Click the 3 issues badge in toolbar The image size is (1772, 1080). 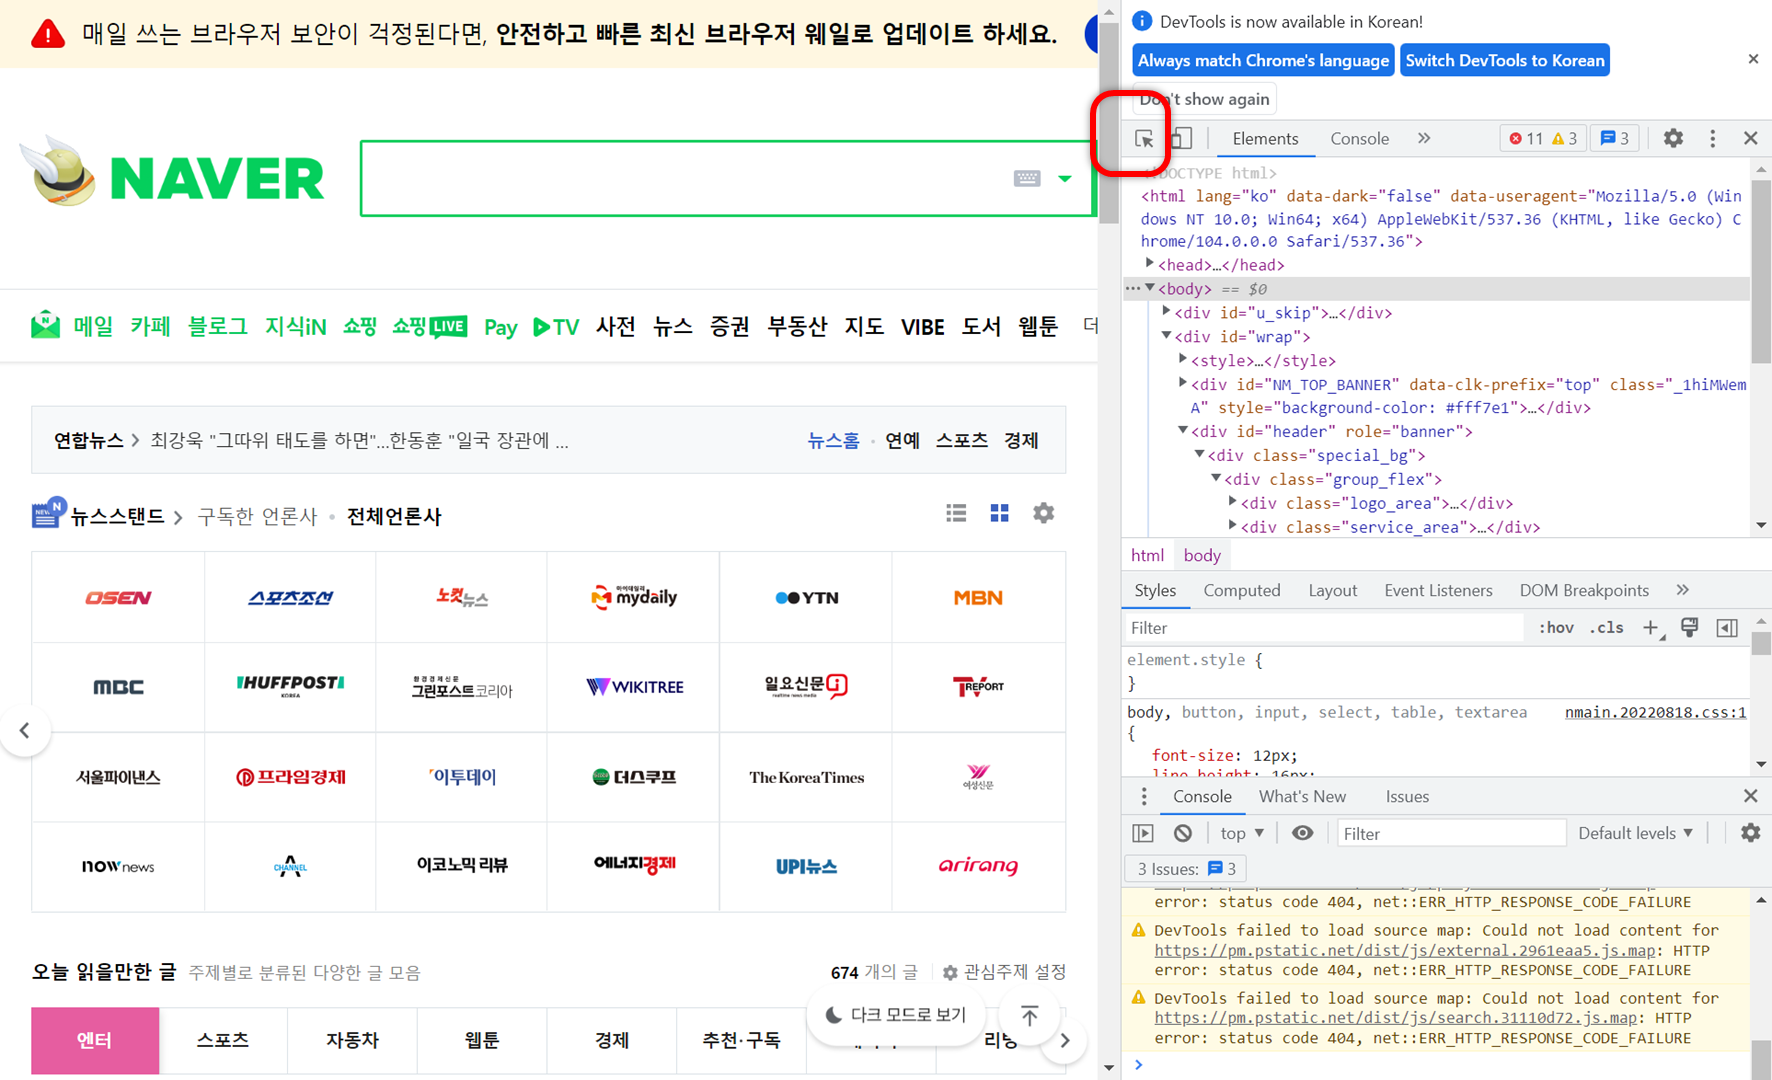point(1614,138)
